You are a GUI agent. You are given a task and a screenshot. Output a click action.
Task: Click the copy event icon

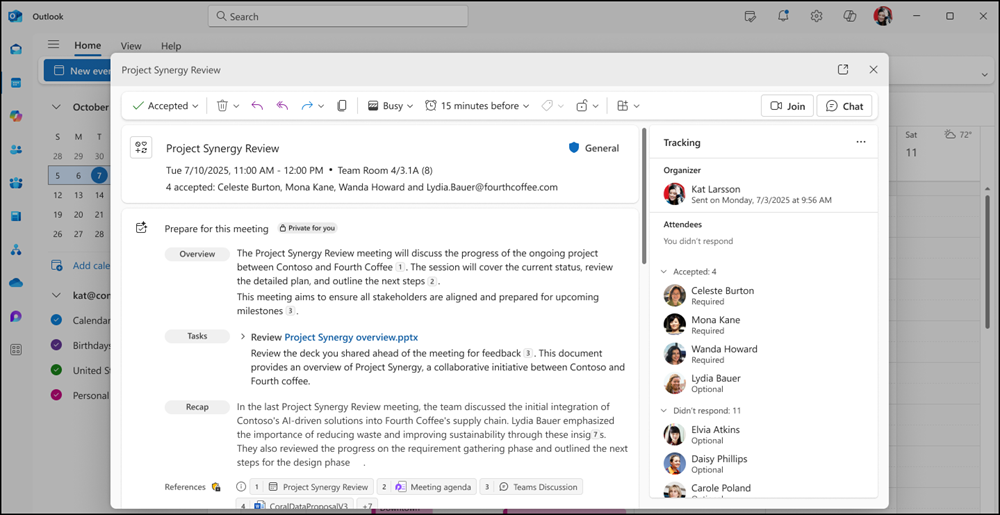click(342, 106)
